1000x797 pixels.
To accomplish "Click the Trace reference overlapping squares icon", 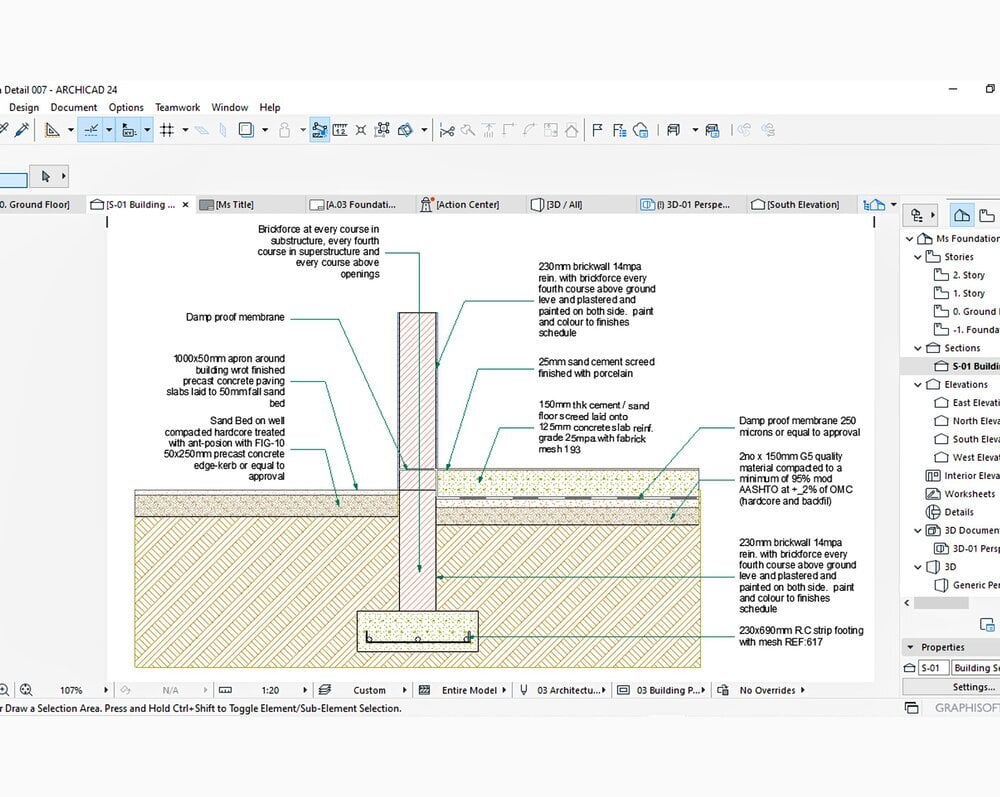I will [x=246, y=130].
